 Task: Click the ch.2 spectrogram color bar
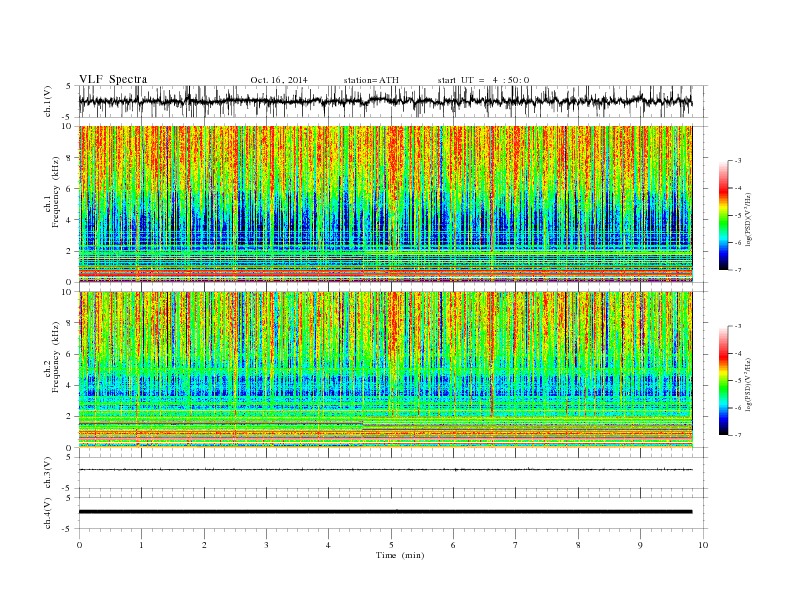click(x=723, y=381)
